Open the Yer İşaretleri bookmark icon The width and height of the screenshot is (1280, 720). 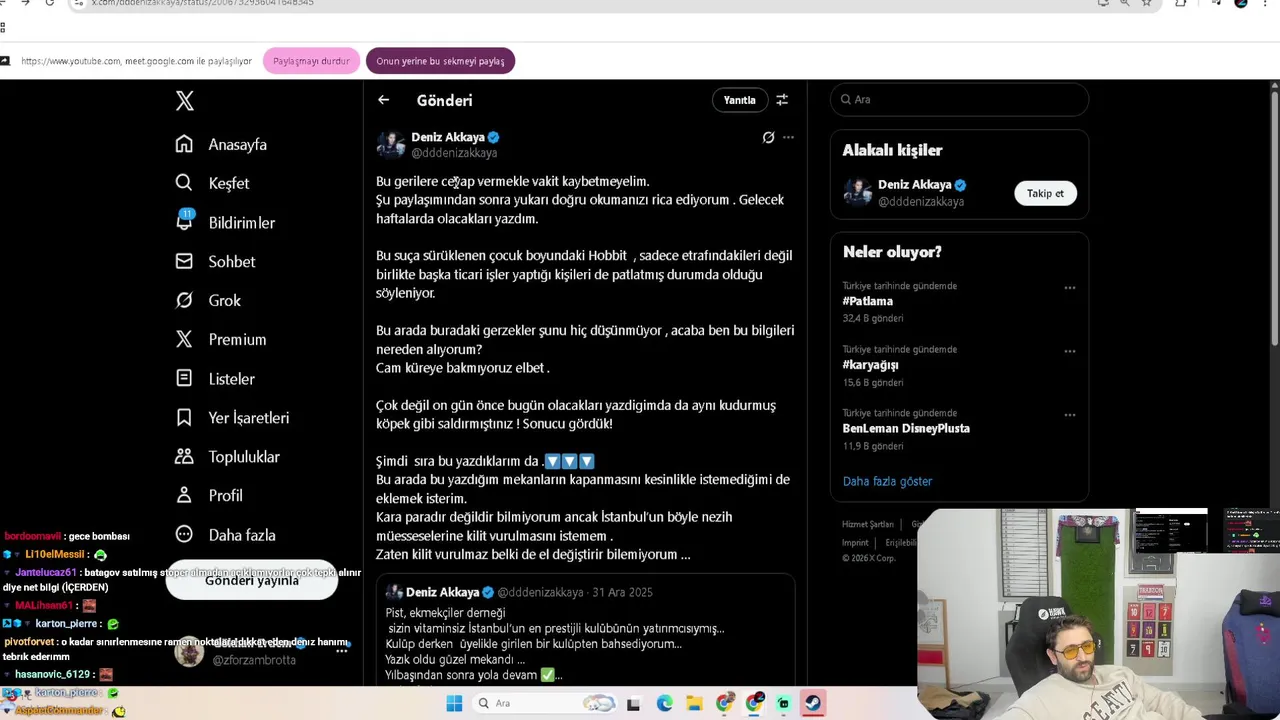184,417
